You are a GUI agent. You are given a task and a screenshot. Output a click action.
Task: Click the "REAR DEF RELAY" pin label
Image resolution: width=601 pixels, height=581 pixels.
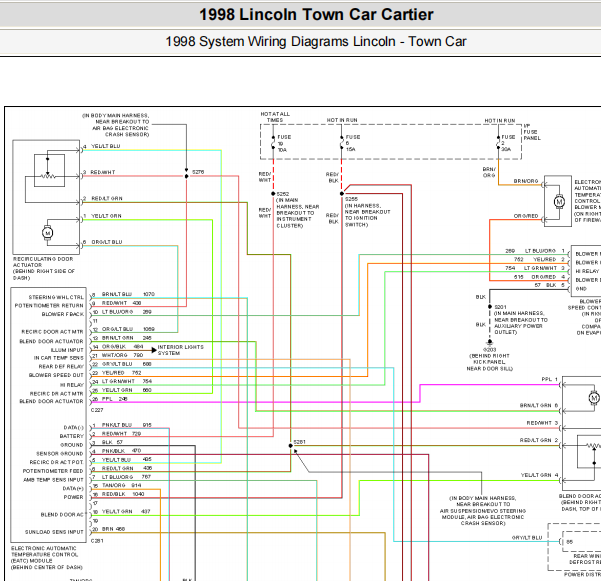[x=61, y=366]
